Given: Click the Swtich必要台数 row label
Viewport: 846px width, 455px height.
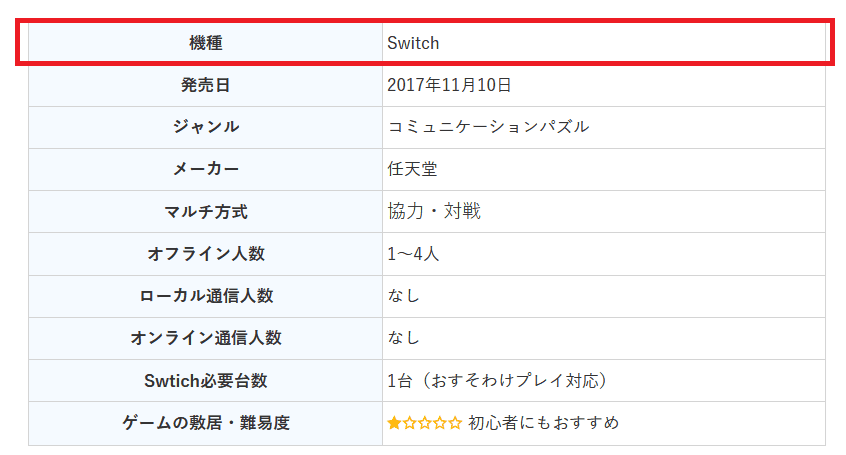Looking at the screenshot, I should click(205, 381).
